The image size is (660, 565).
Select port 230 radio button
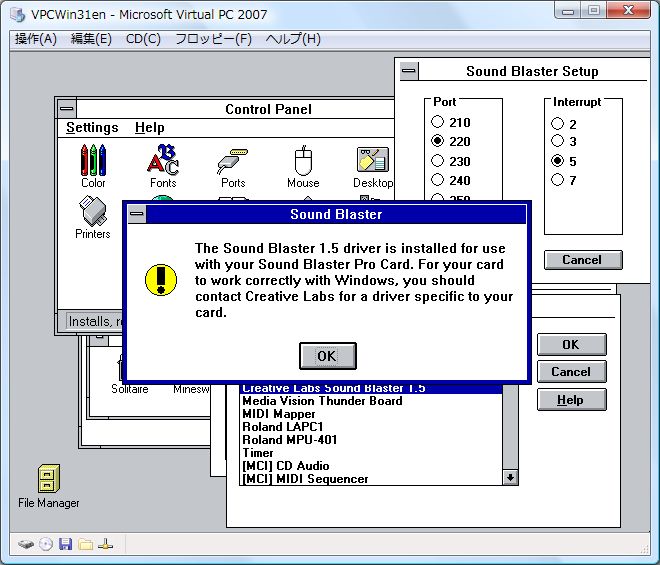click(x=437, y=161)
